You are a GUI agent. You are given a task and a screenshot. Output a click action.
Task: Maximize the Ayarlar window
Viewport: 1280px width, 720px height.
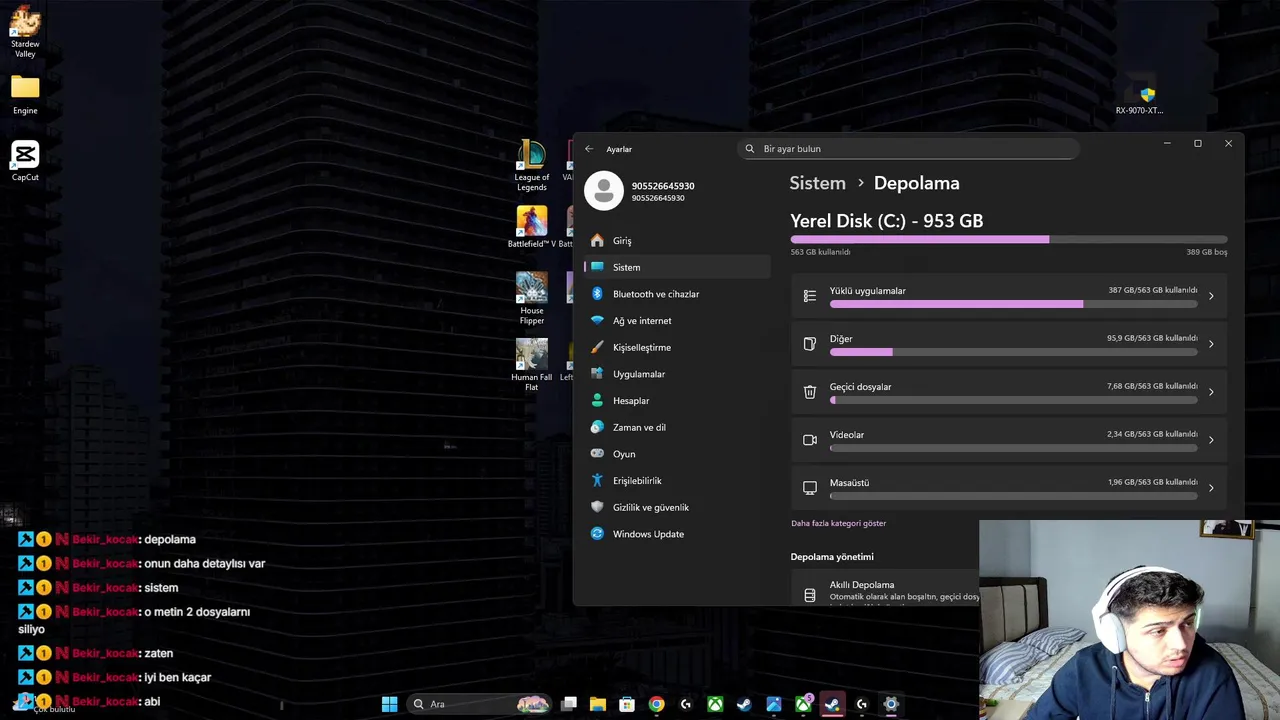click(1197, 144)
